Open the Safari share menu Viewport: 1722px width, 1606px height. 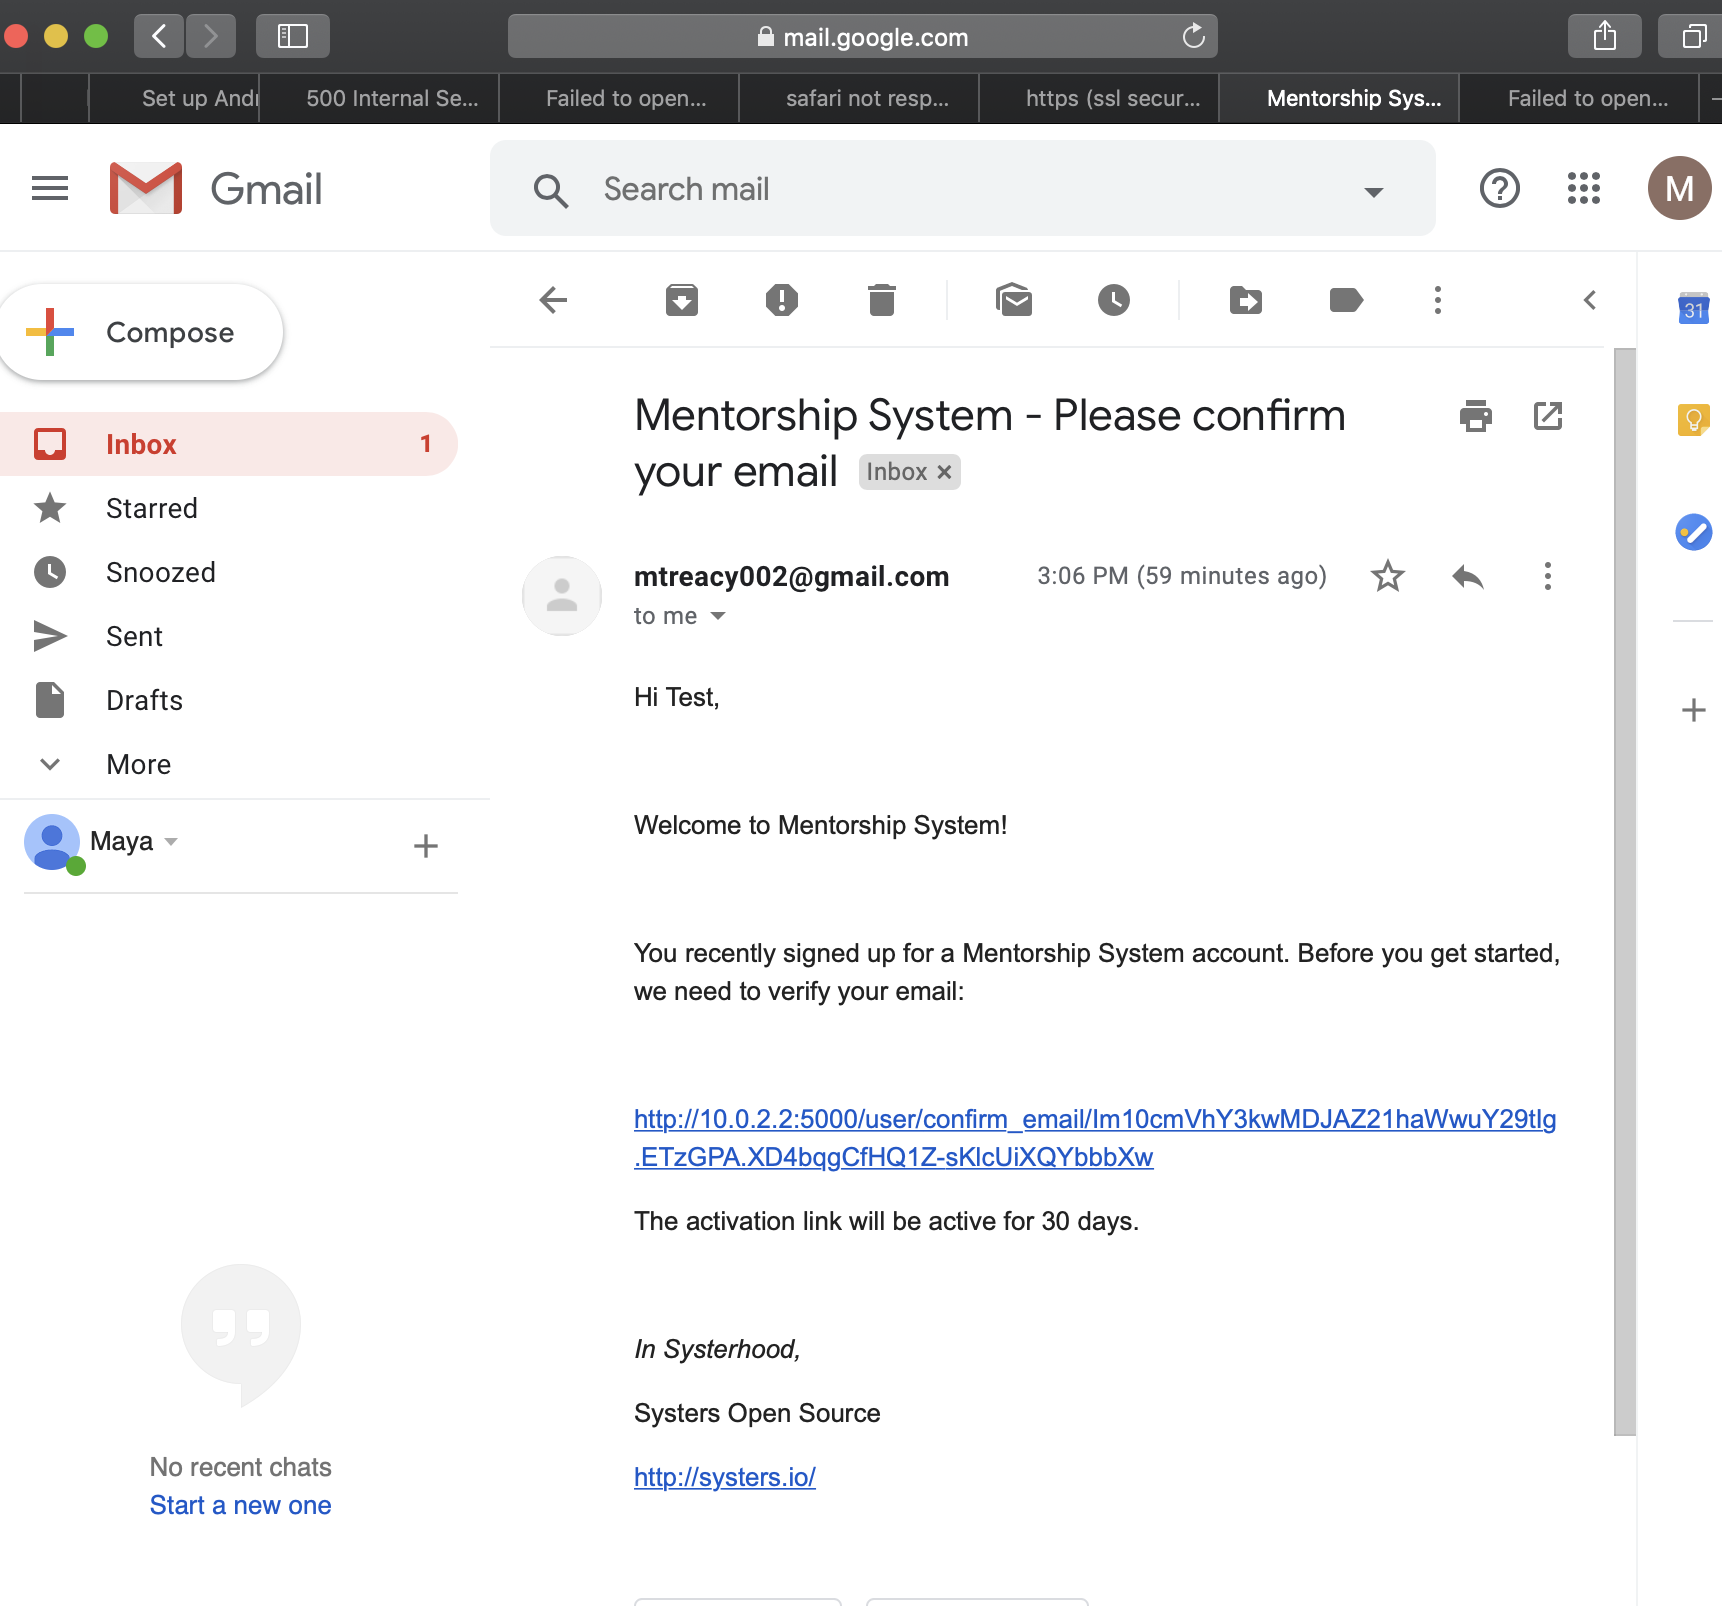(x=1605, y=37)
